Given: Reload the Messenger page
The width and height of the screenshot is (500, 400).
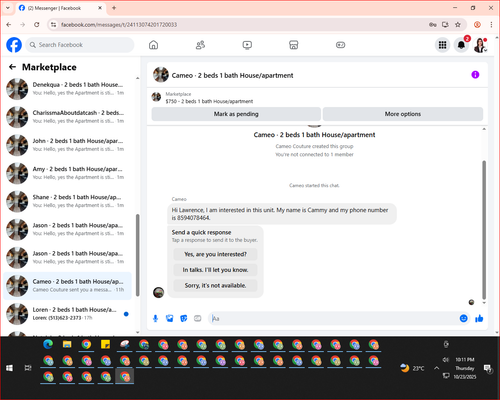Looking at the screenshot, I should (37, 25).
